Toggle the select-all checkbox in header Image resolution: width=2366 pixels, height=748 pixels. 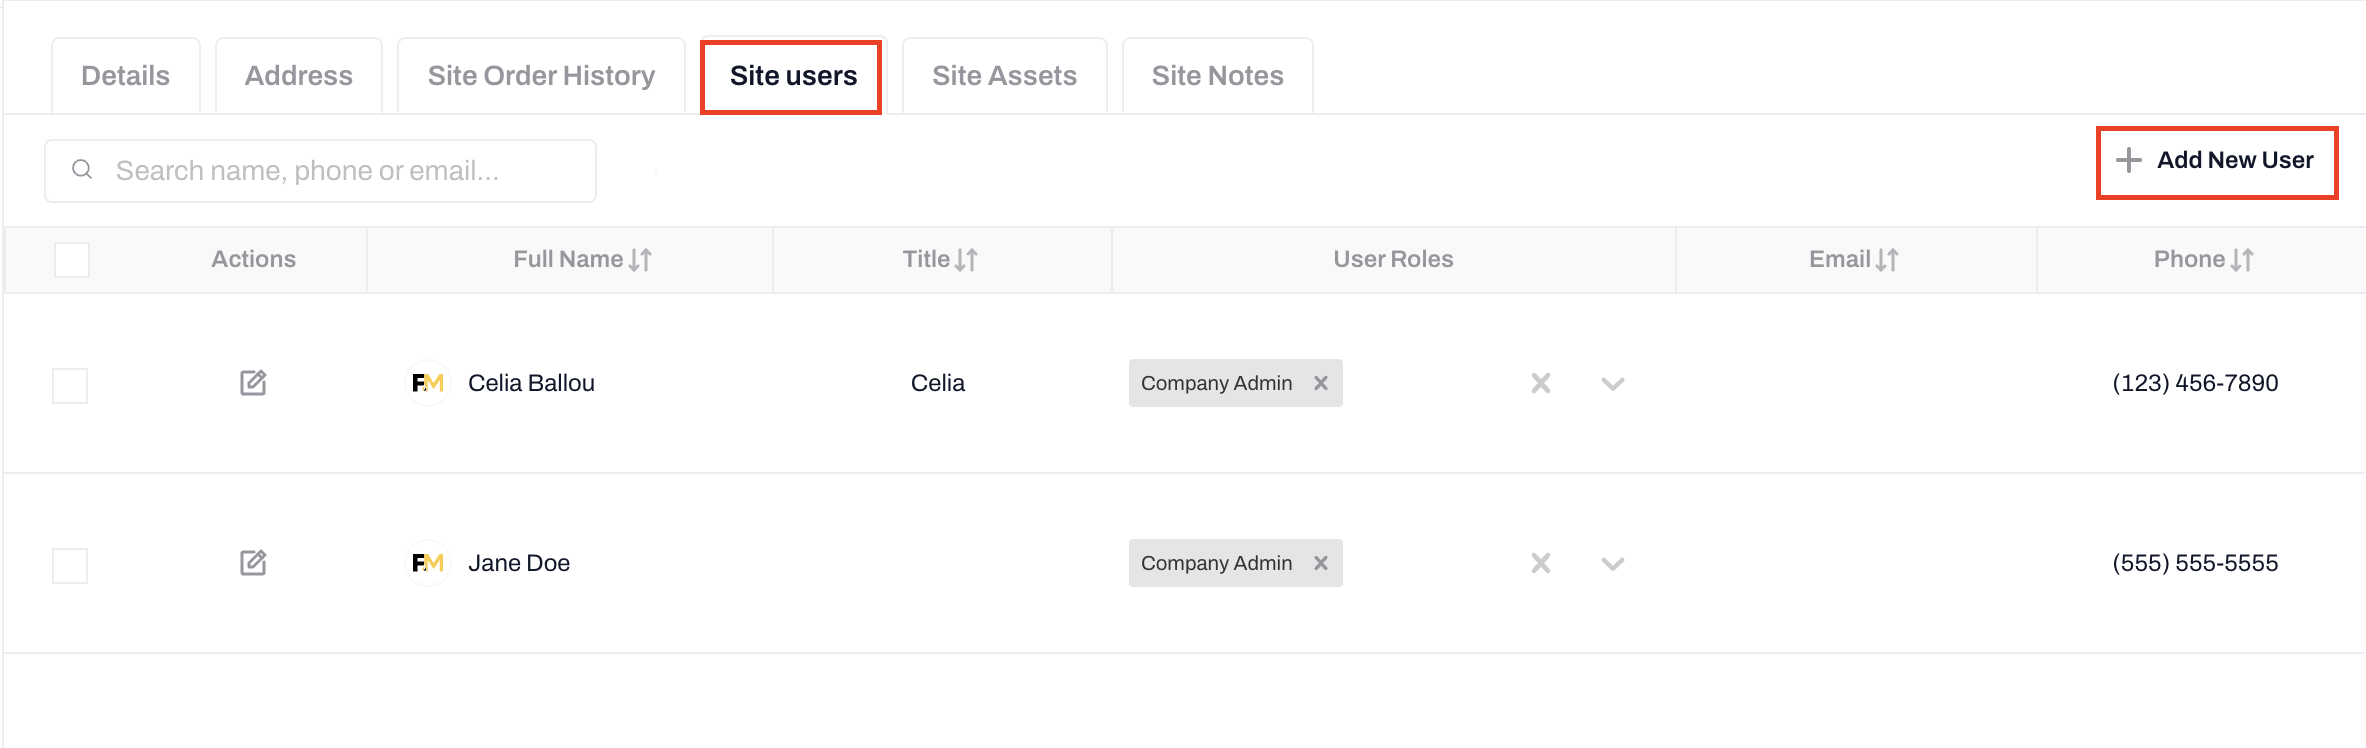(x=72, y=260)
